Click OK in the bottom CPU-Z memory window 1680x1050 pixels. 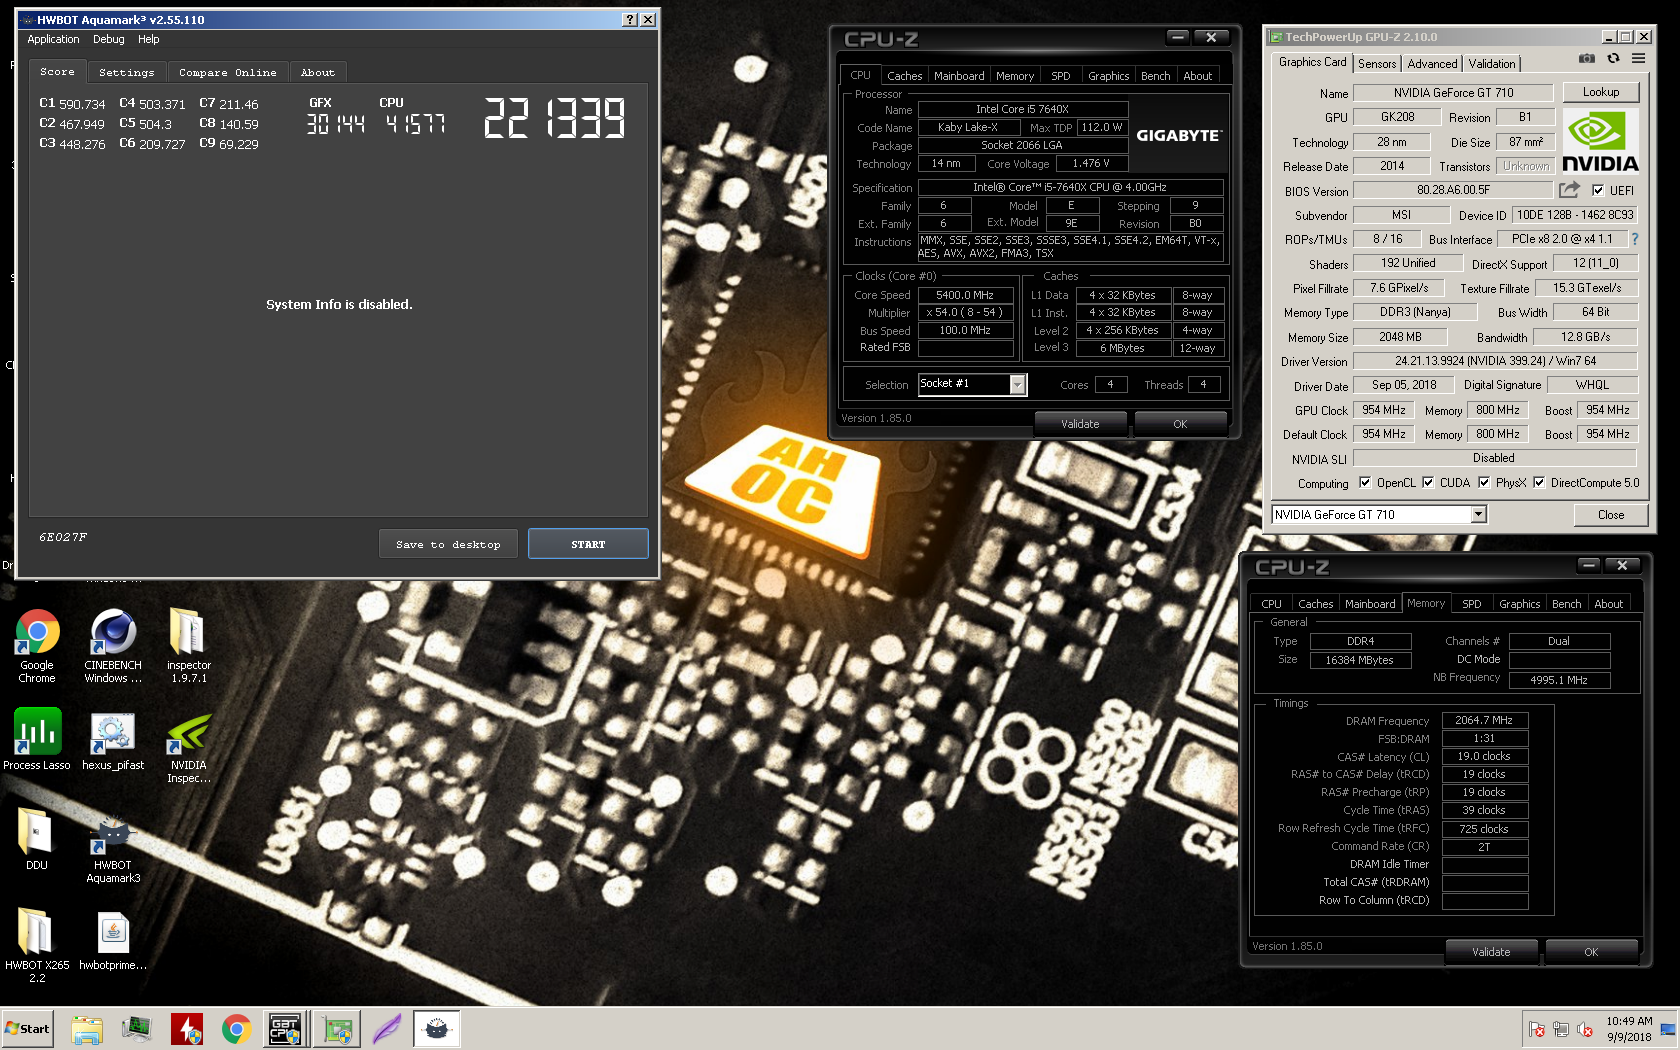1591,952
